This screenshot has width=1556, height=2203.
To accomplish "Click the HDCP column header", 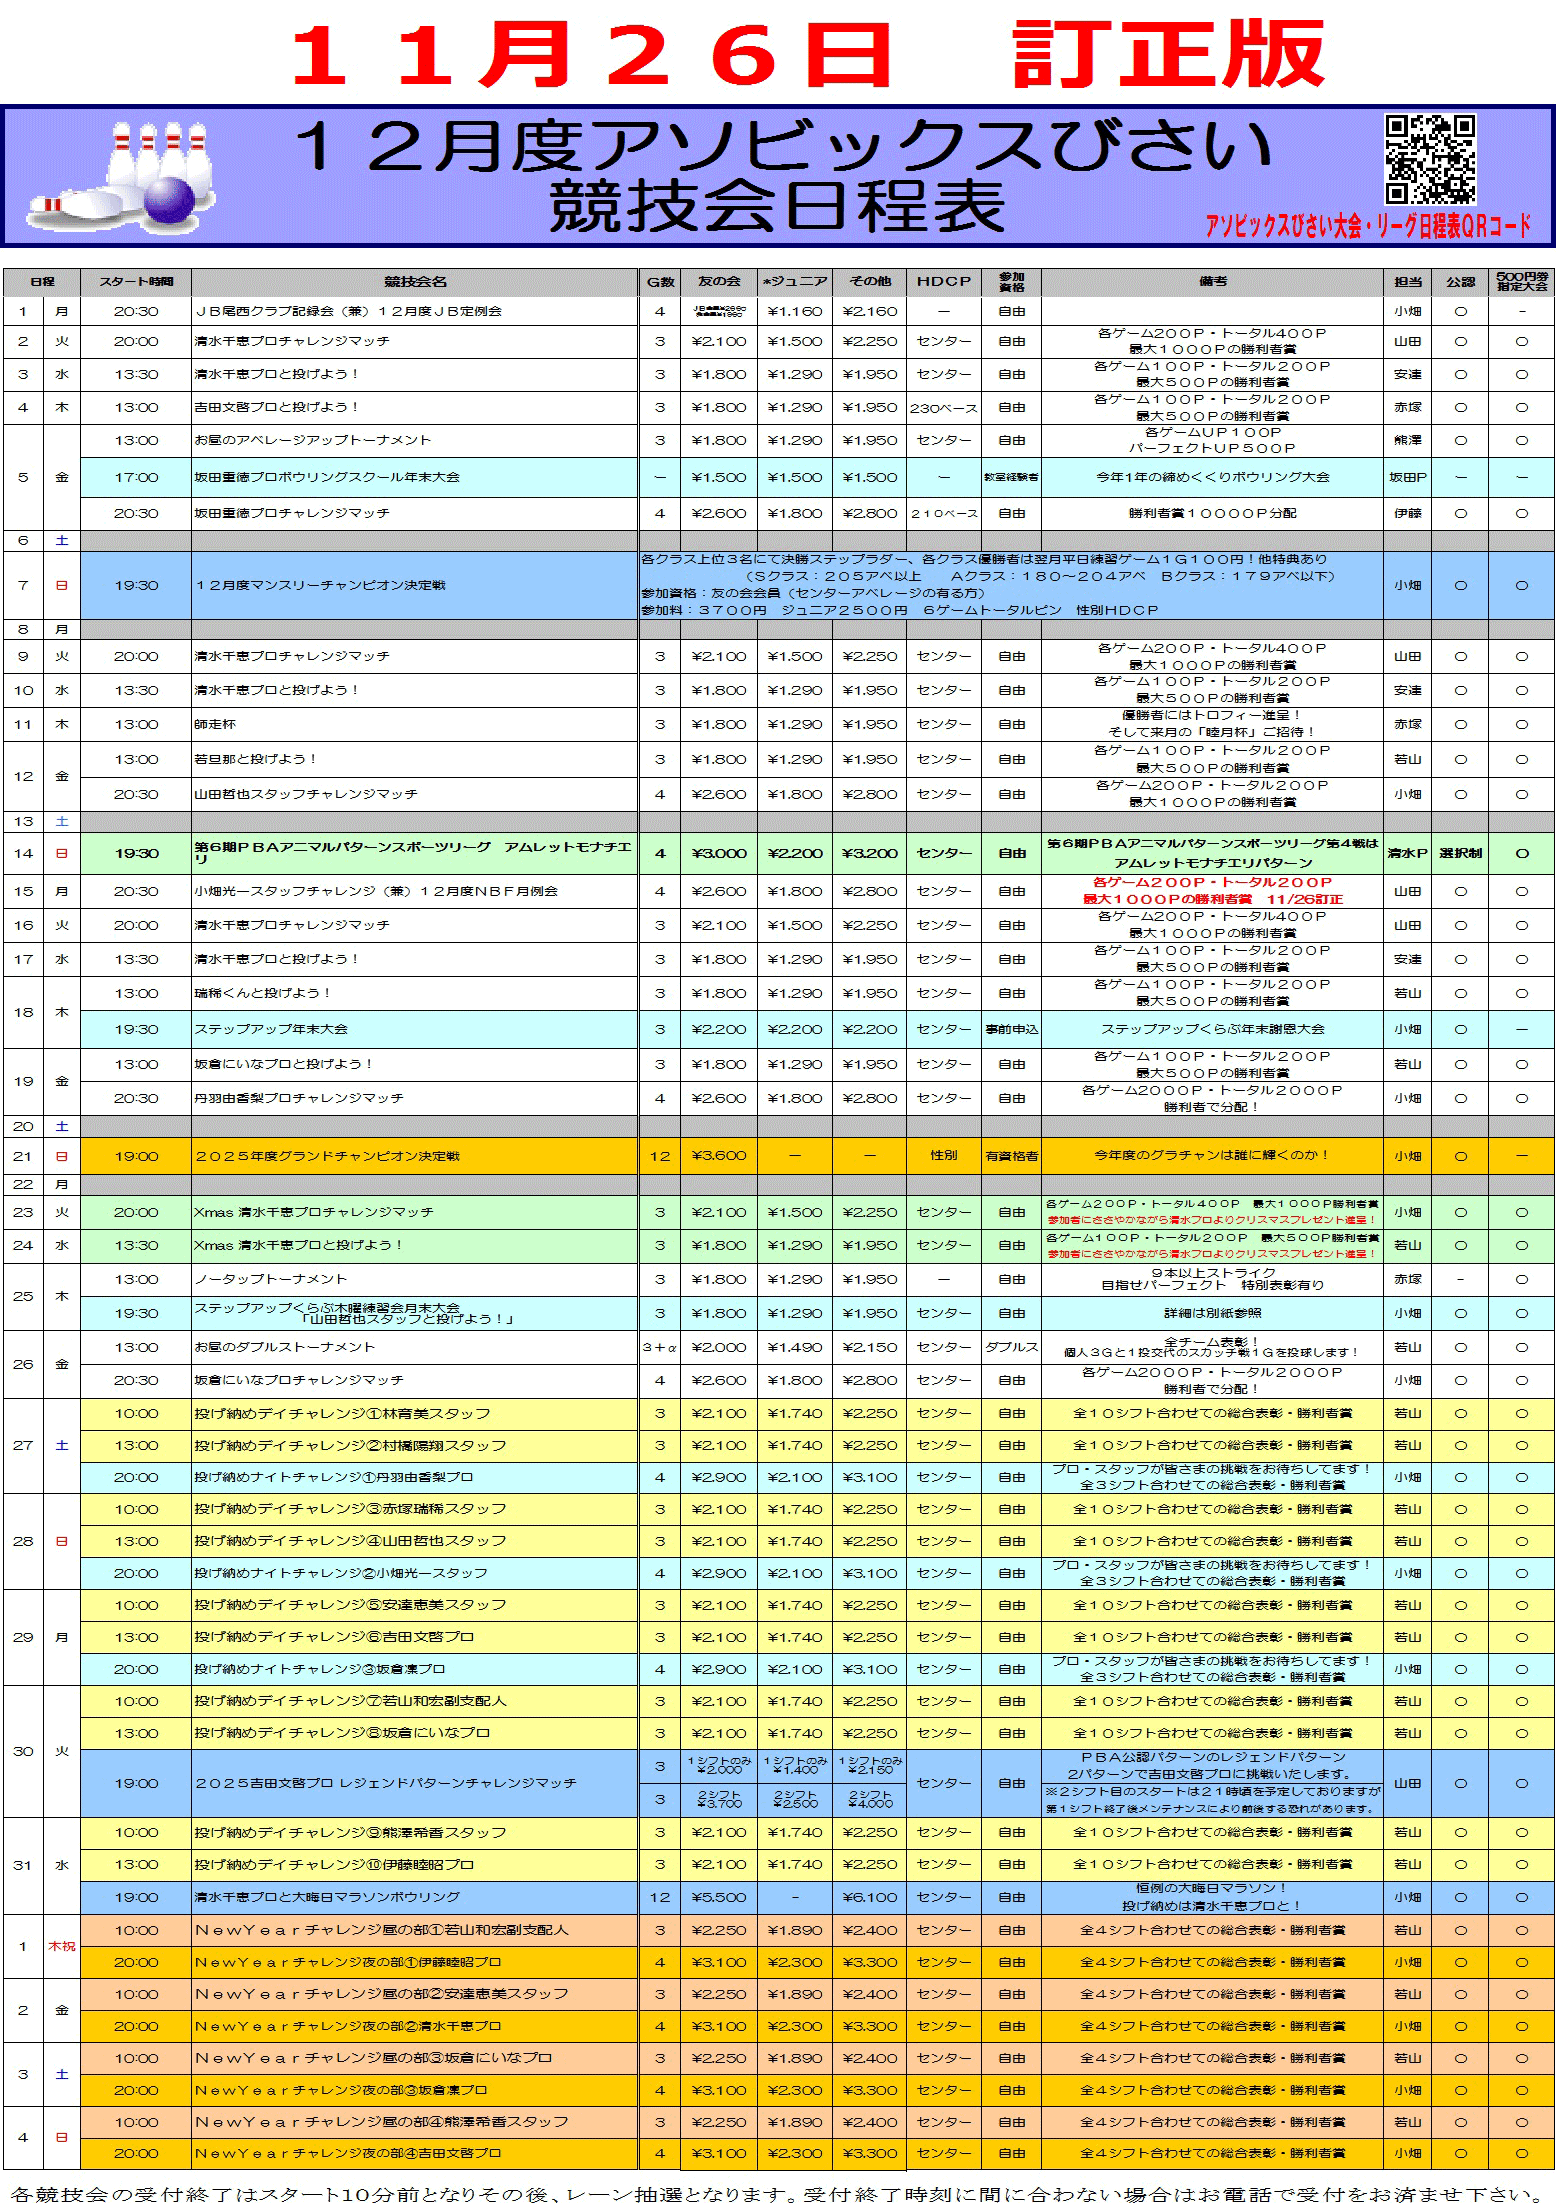I will pos(943,282).
